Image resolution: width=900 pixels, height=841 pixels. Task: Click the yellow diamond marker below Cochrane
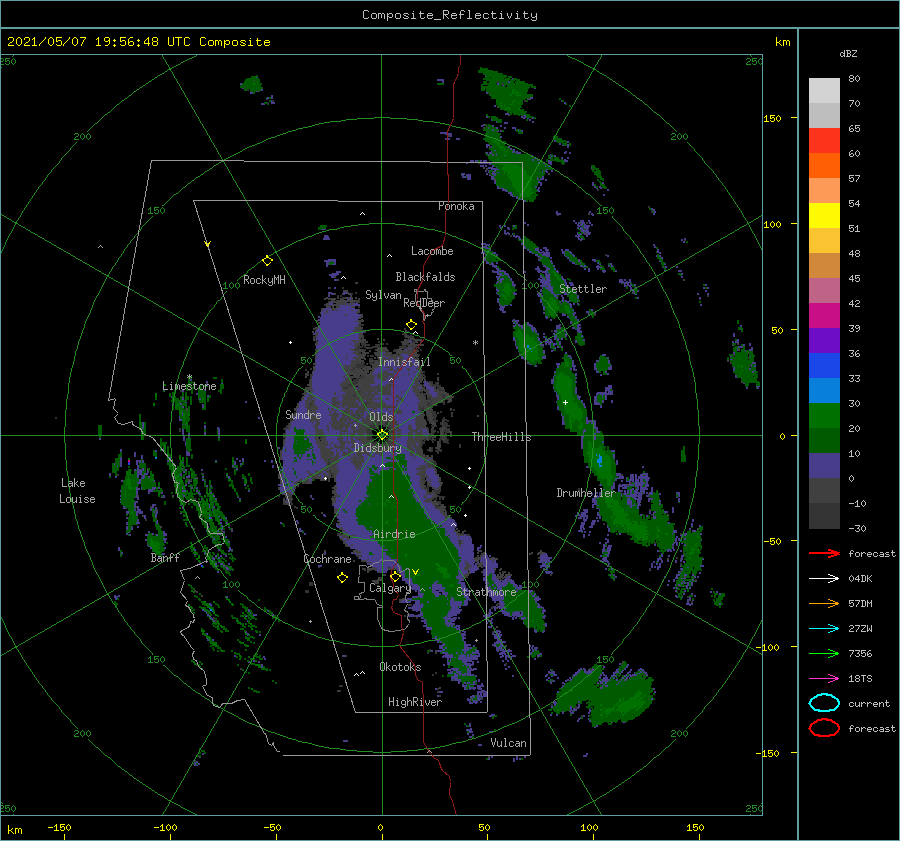pyautogui.click(x=342, y=578)
